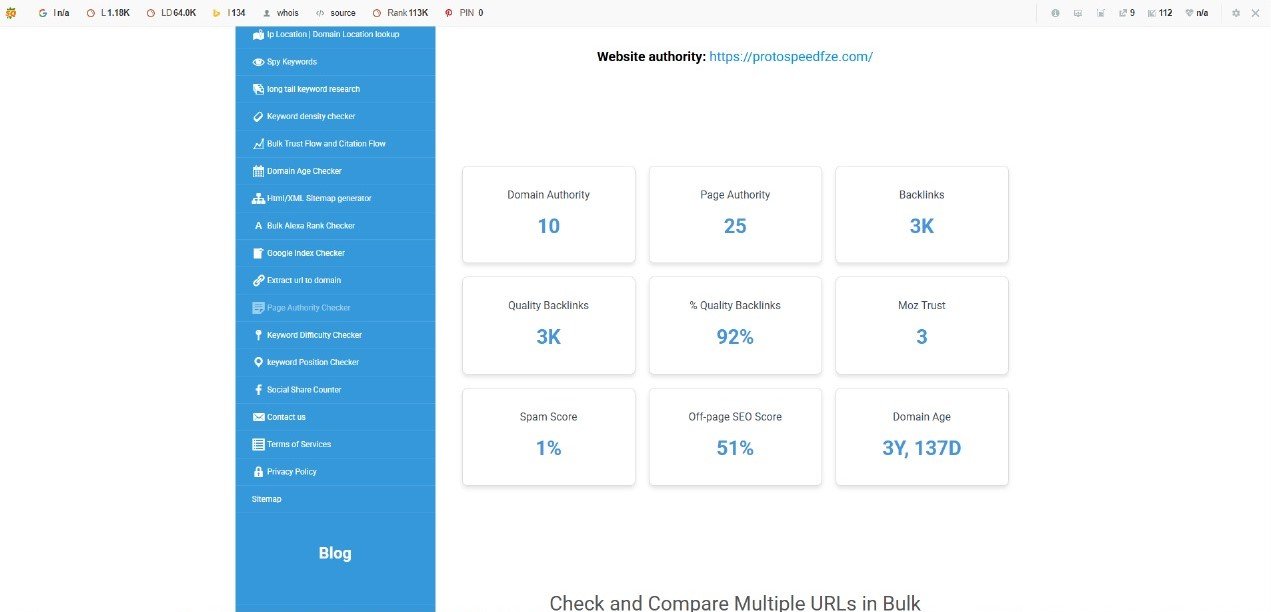Click the Extract url to domain chain icon
The width and height of the screenshot is (1271, 612).
click(x=258, y=280)
